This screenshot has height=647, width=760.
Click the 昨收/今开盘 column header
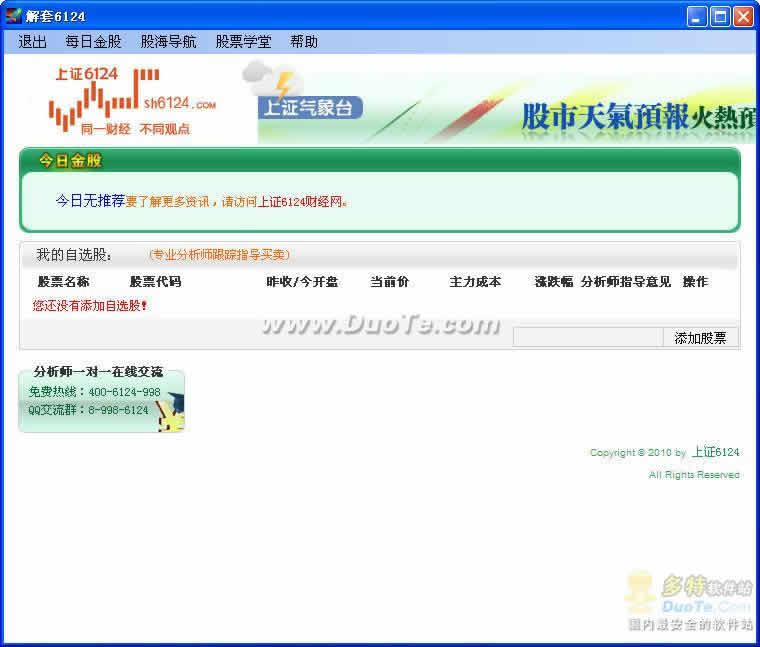pos(302,282)
